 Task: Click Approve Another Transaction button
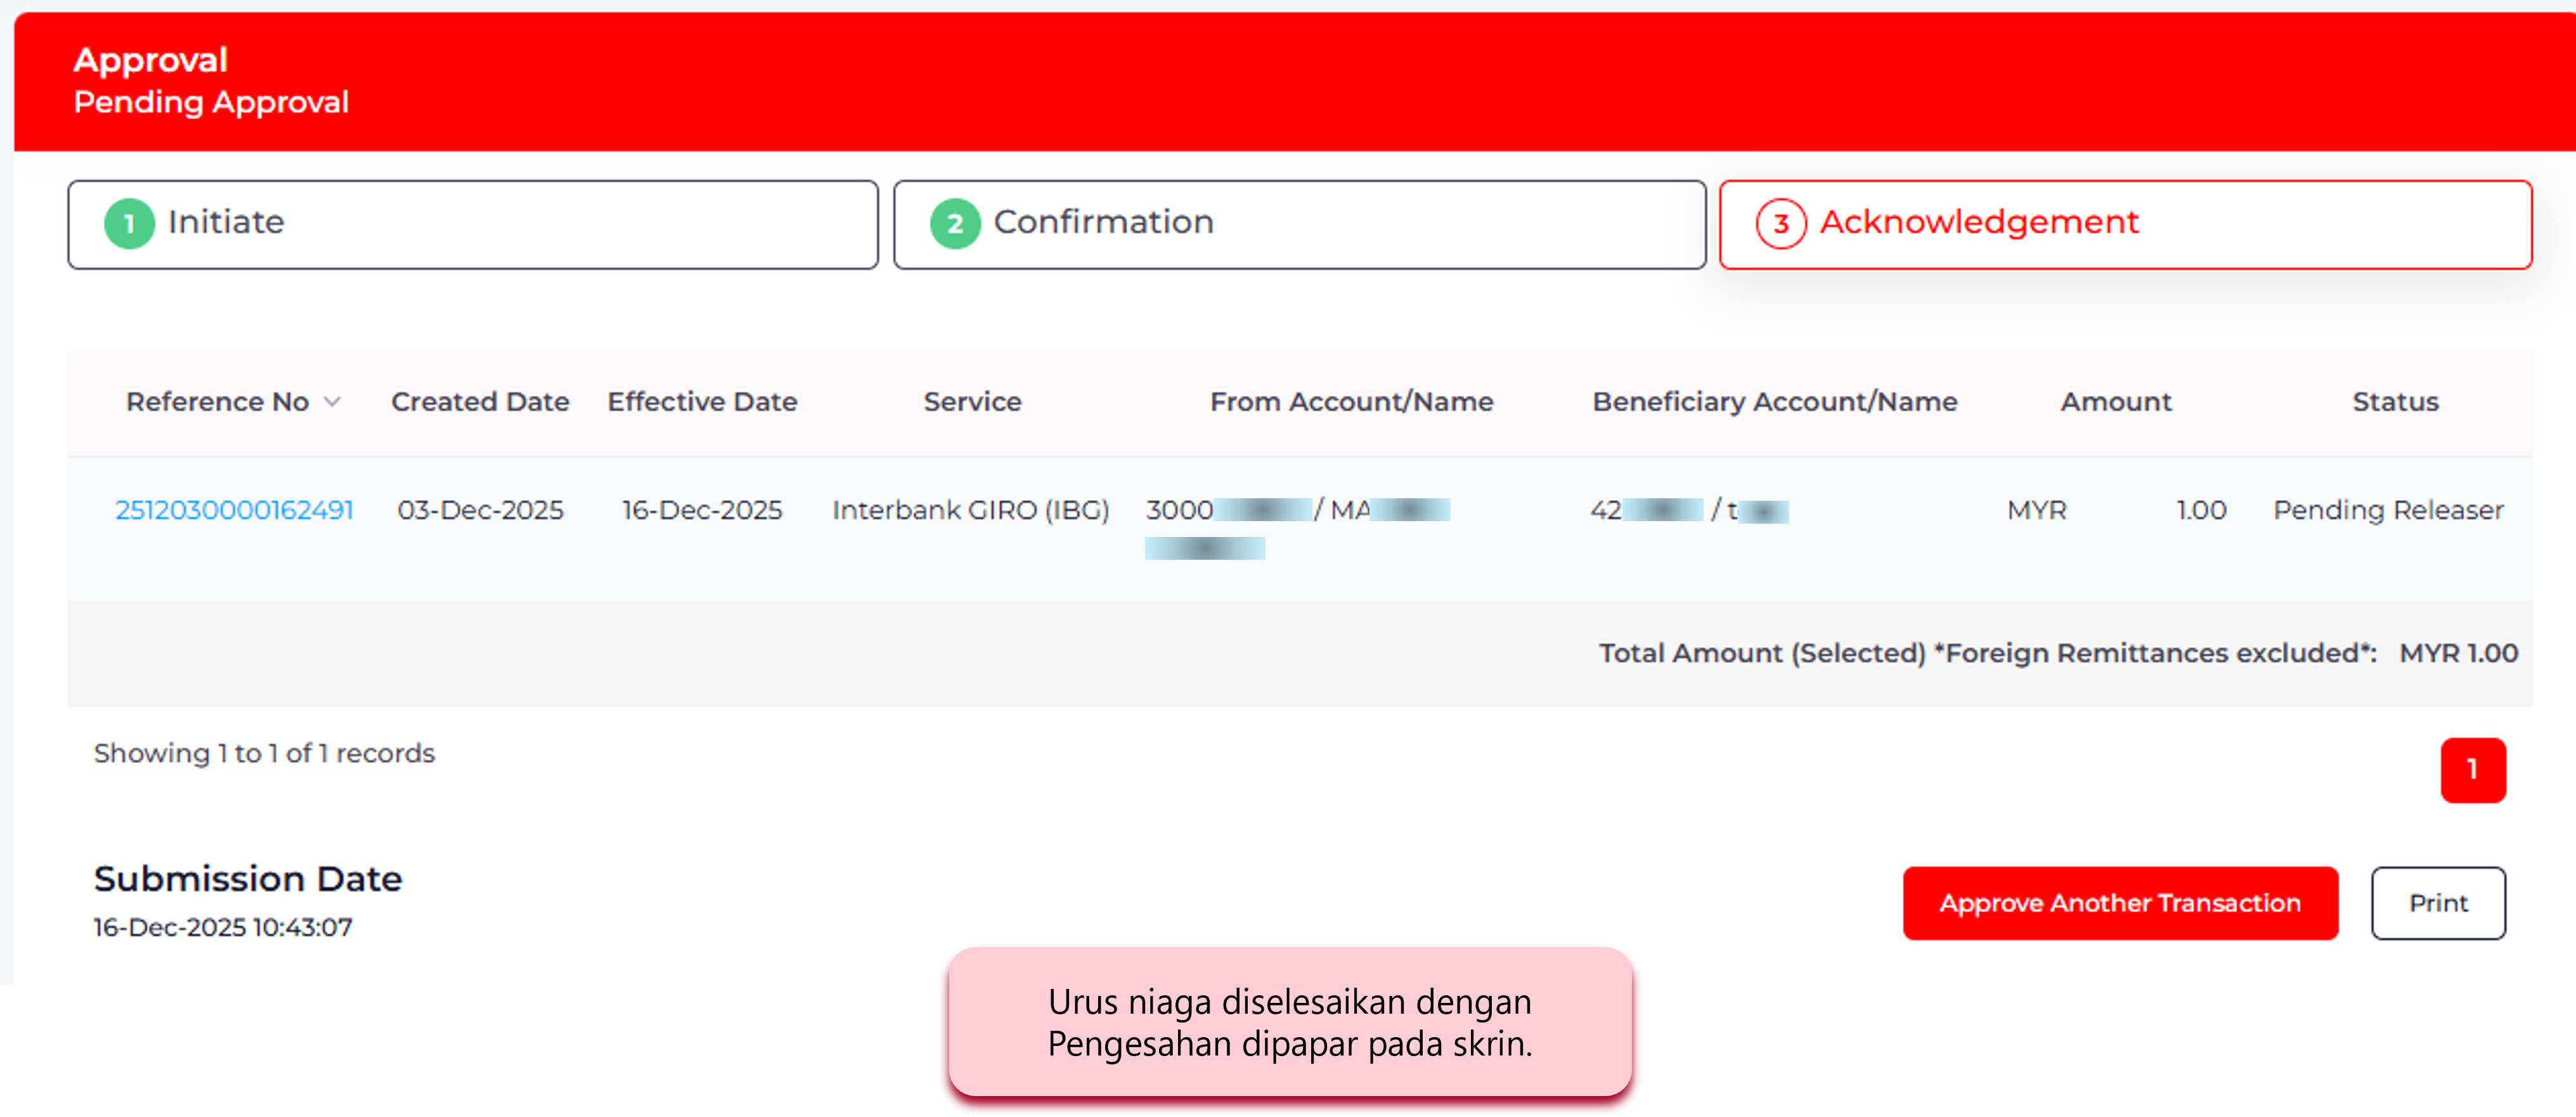(2120, 903)
